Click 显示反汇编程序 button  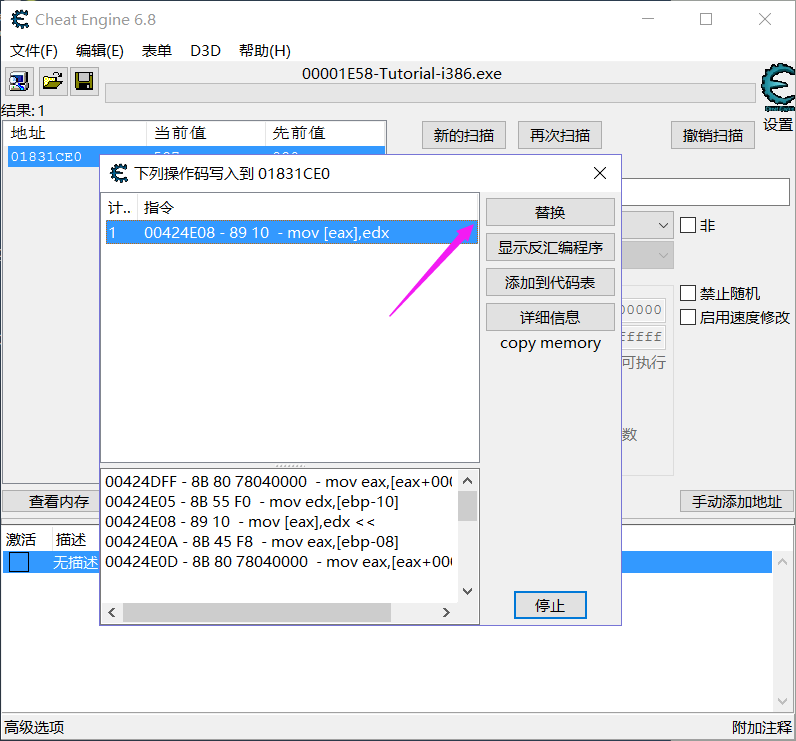click(550, 247)
